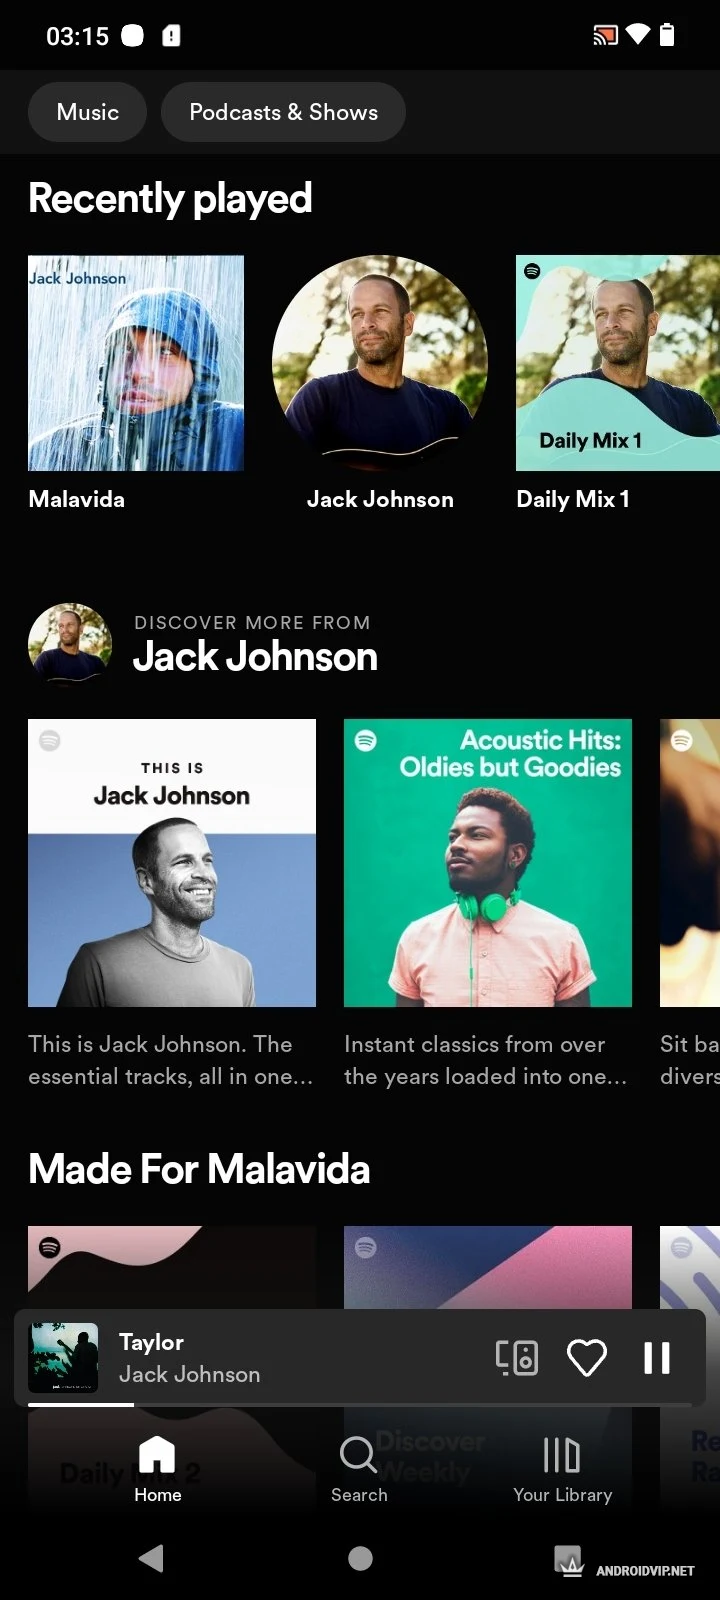720x1600 pixels.
Task: Like the song Taylor with heart icon
Action: point(587,1358)
